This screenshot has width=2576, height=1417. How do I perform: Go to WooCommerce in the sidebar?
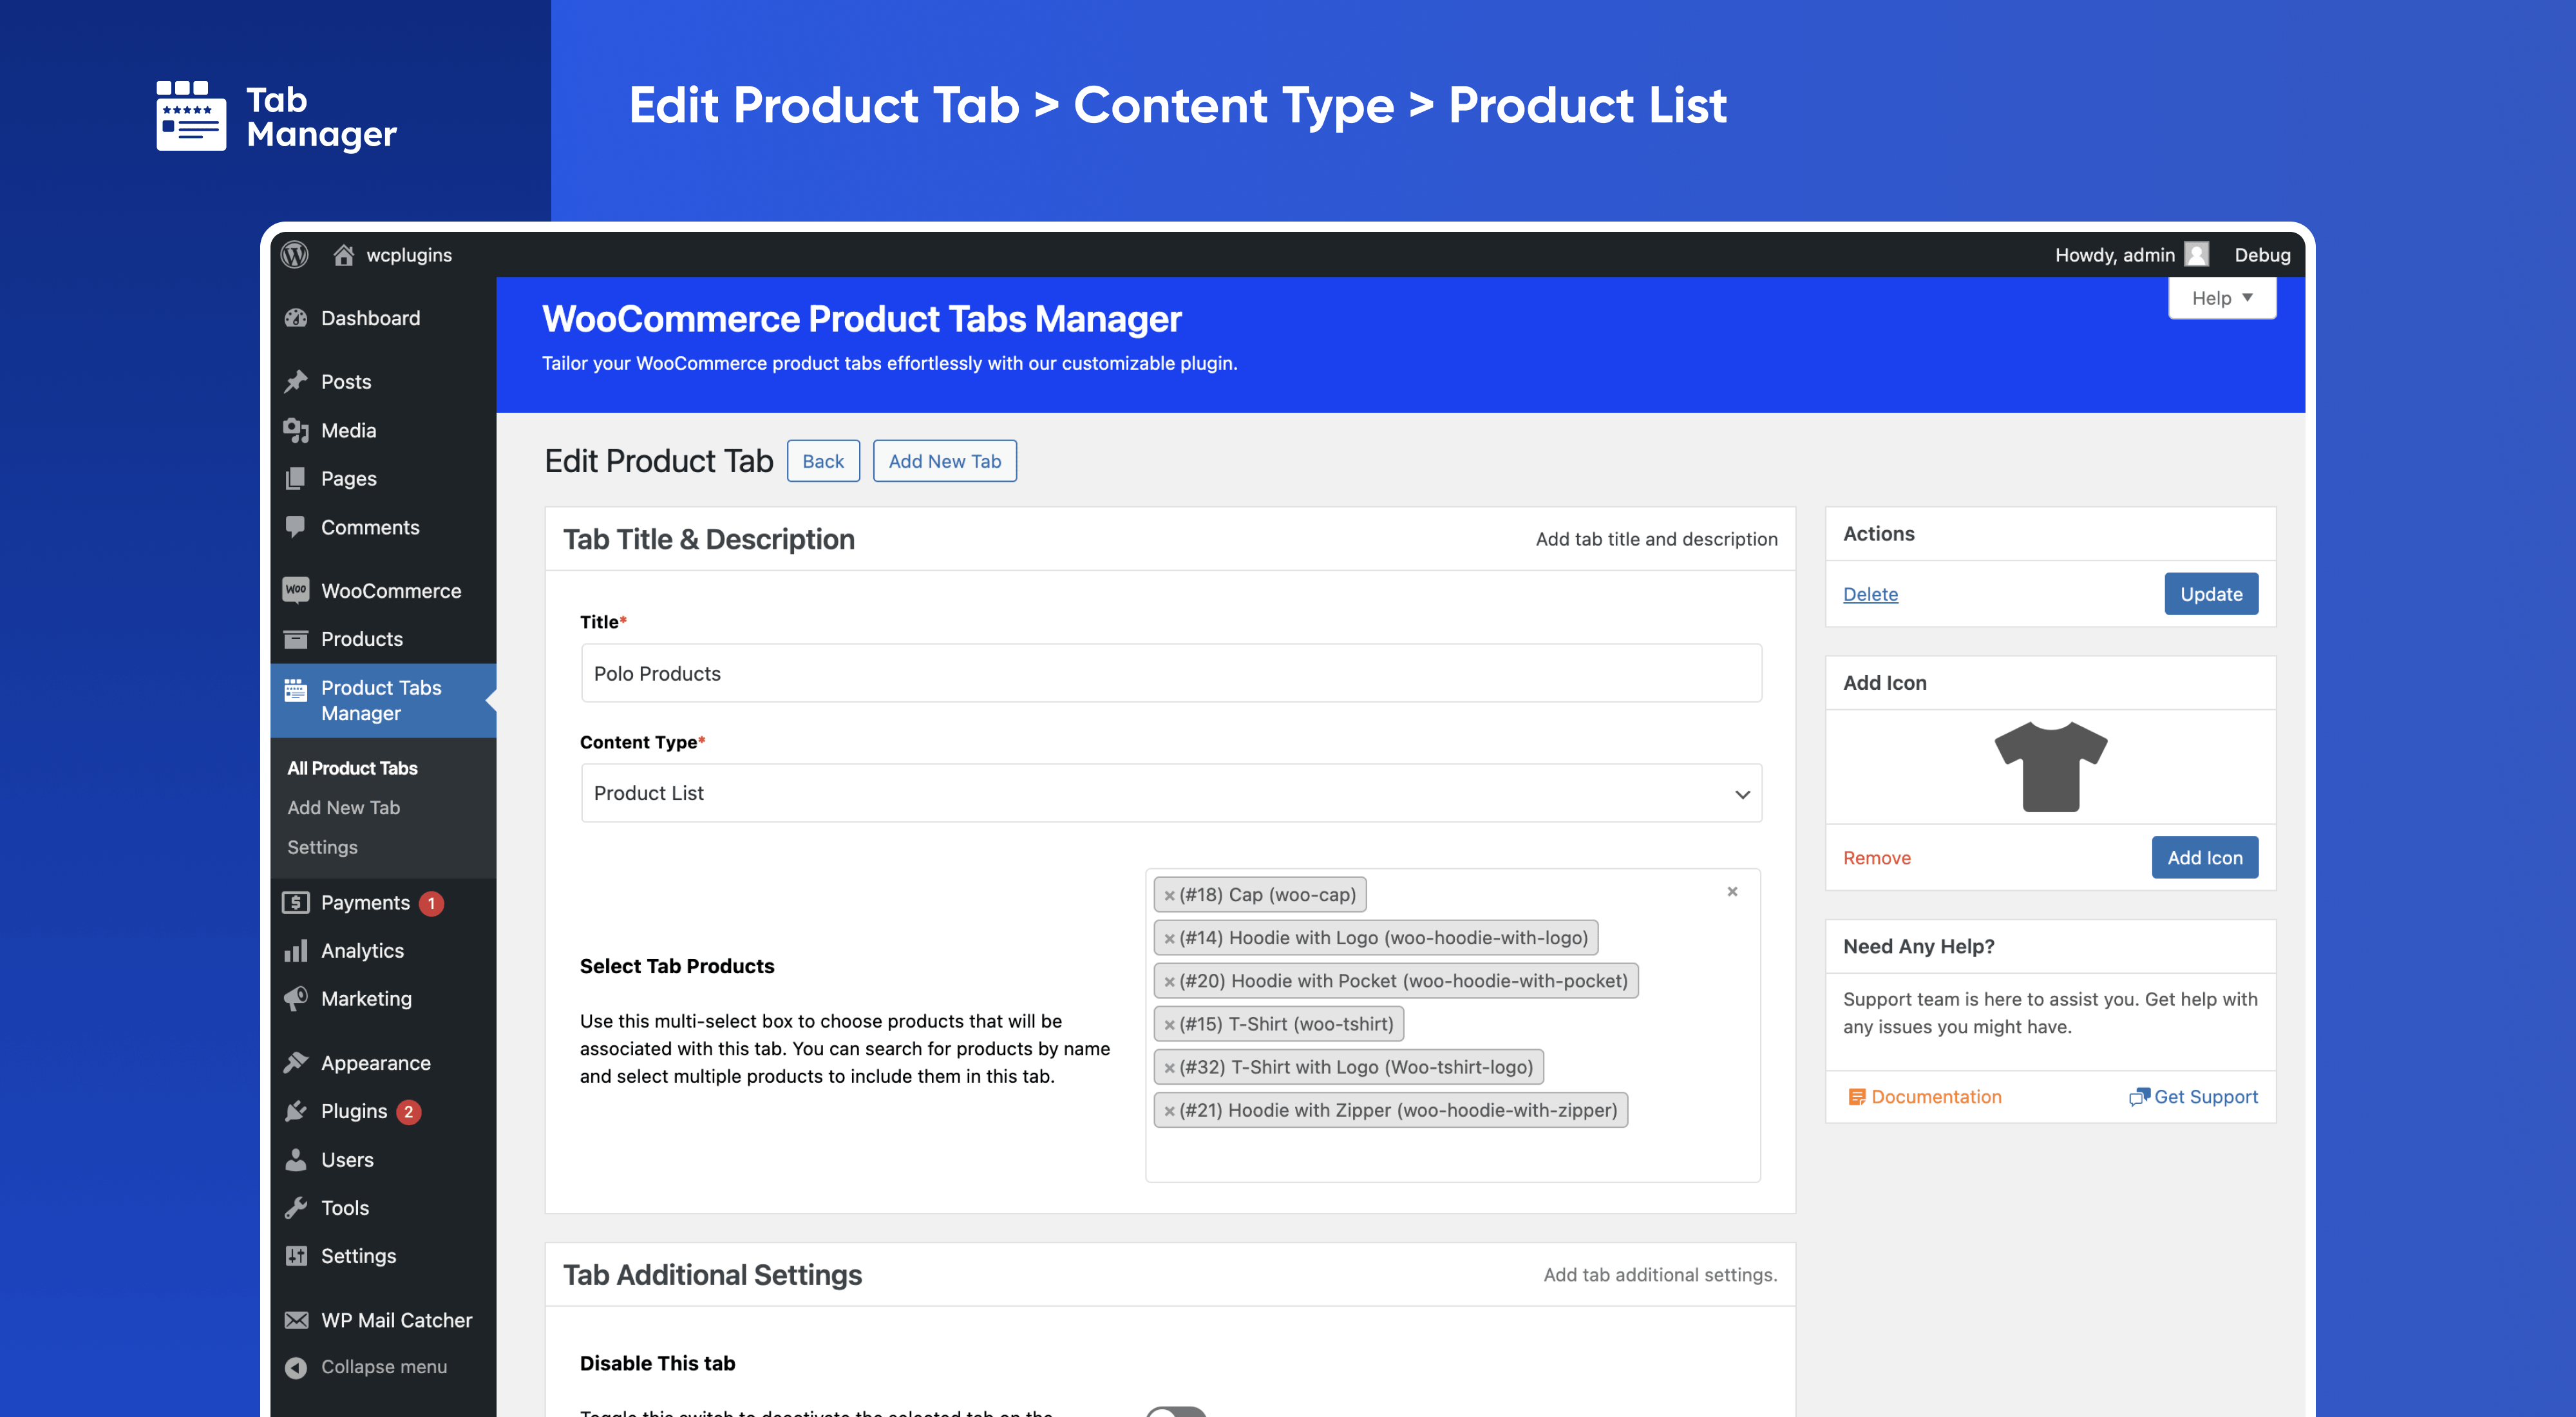point(390,591)
